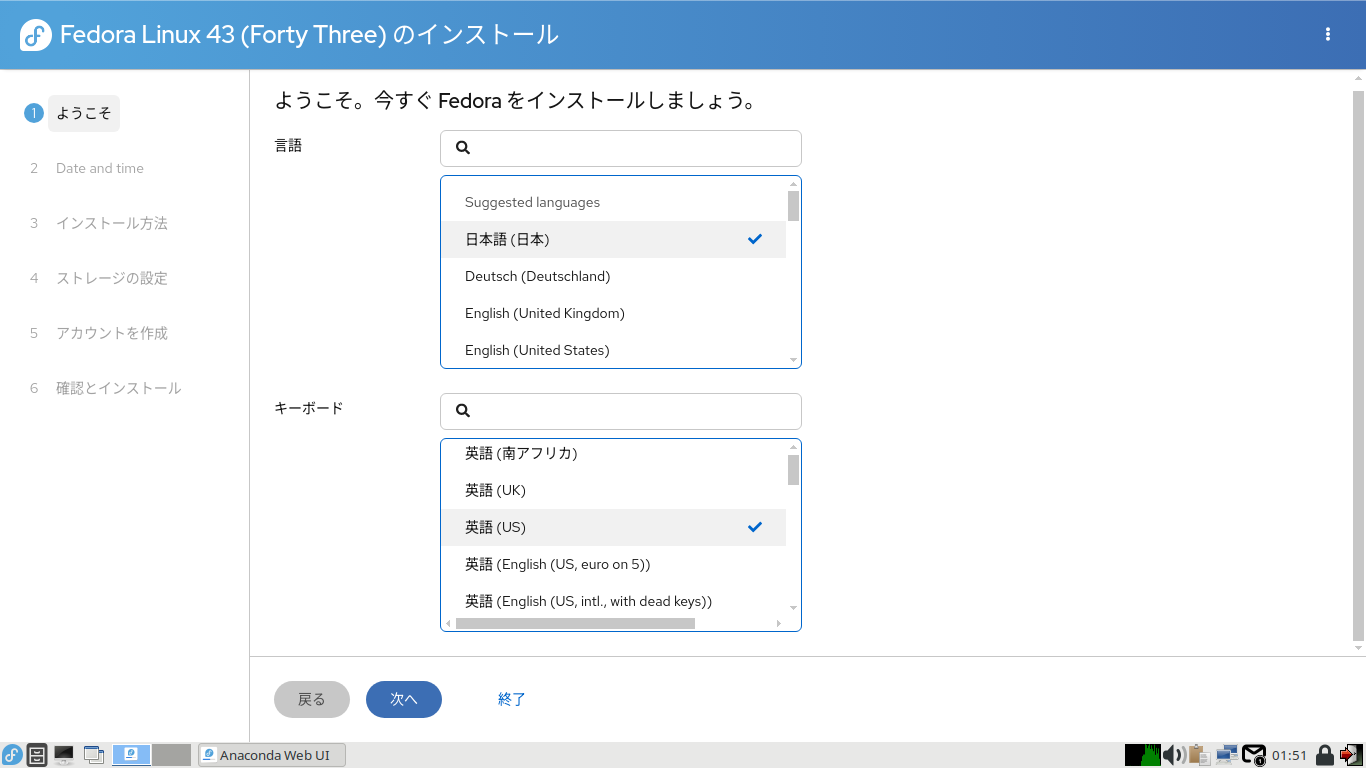Viewport: 1366px width, 768px height.
Task: Select English (United Kingdom) as the language
Action: click(x=614, y=313)
